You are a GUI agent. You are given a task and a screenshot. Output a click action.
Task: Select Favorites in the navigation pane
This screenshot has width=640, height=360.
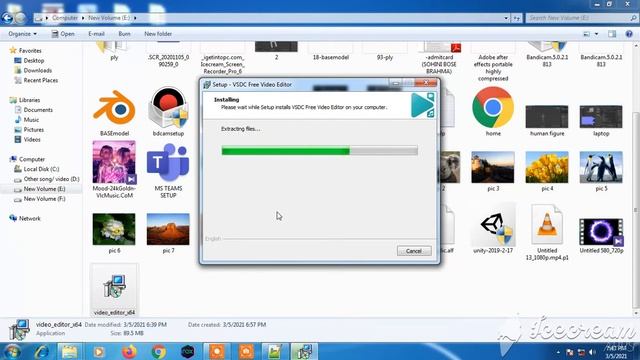tap(30, 51)
